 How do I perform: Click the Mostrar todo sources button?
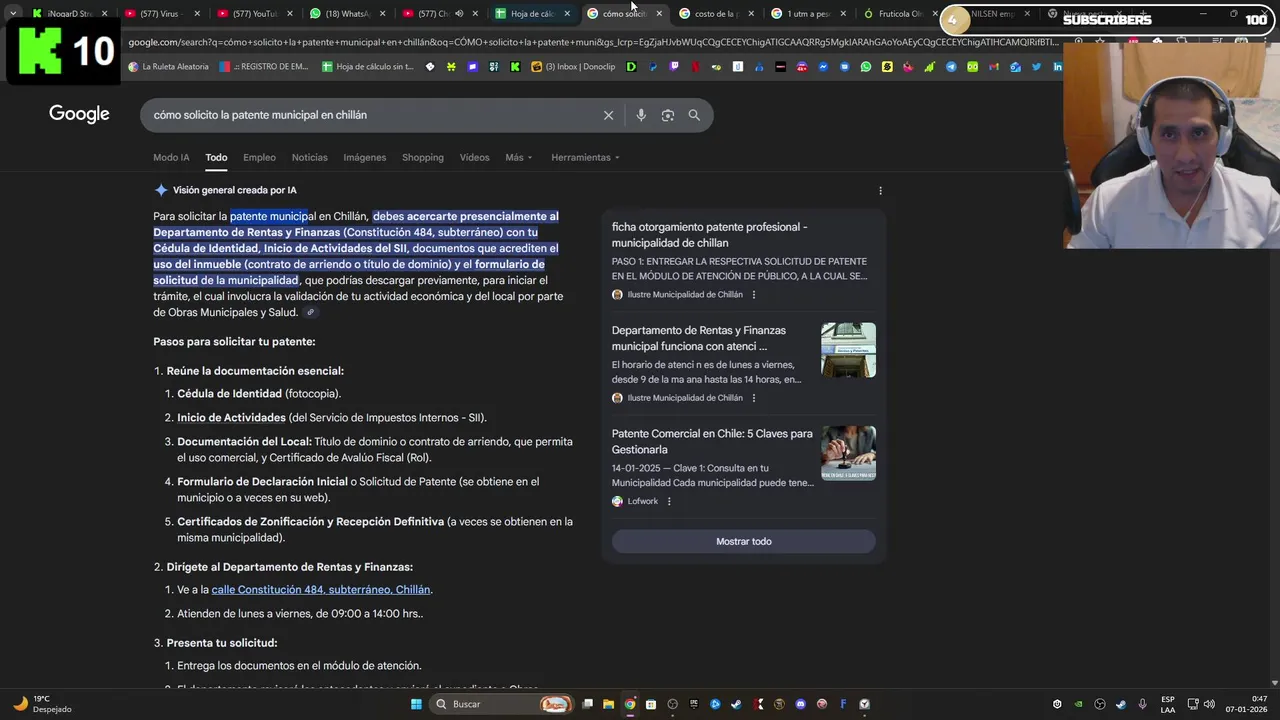(x=744, y=541)
